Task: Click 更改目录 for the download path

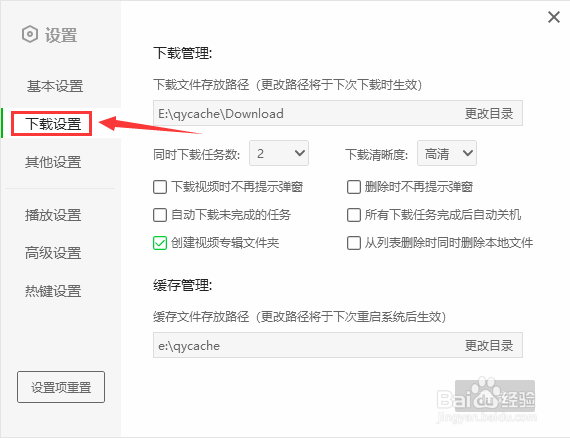Action: [x=489, y=113]
